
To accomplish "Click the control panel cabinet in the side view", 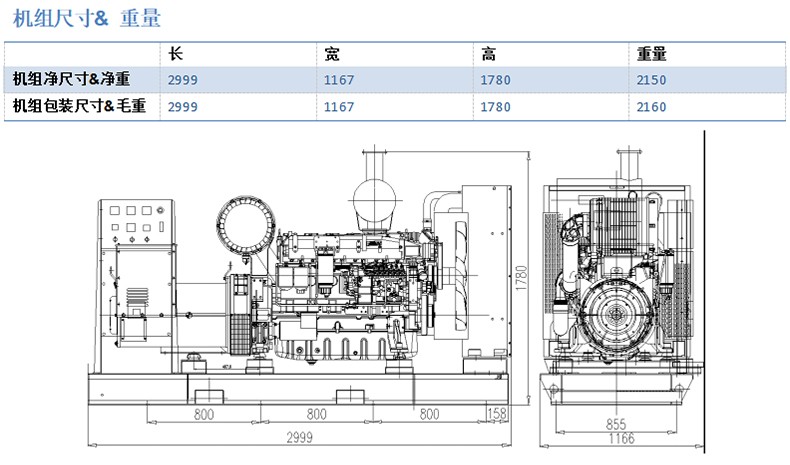I will pos(131,280).
